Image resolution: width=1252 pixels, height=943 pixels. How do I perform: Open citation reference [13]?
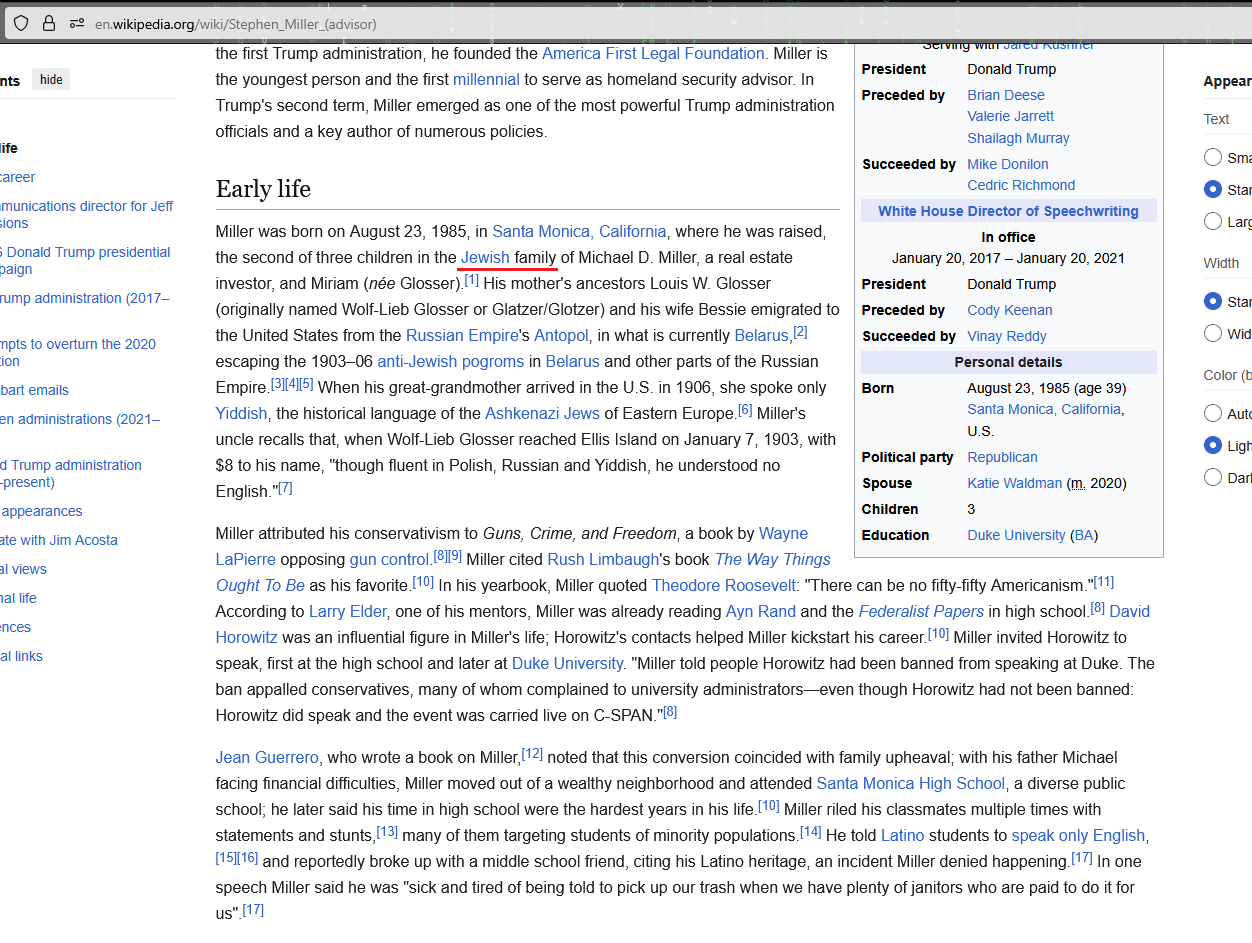387,832
